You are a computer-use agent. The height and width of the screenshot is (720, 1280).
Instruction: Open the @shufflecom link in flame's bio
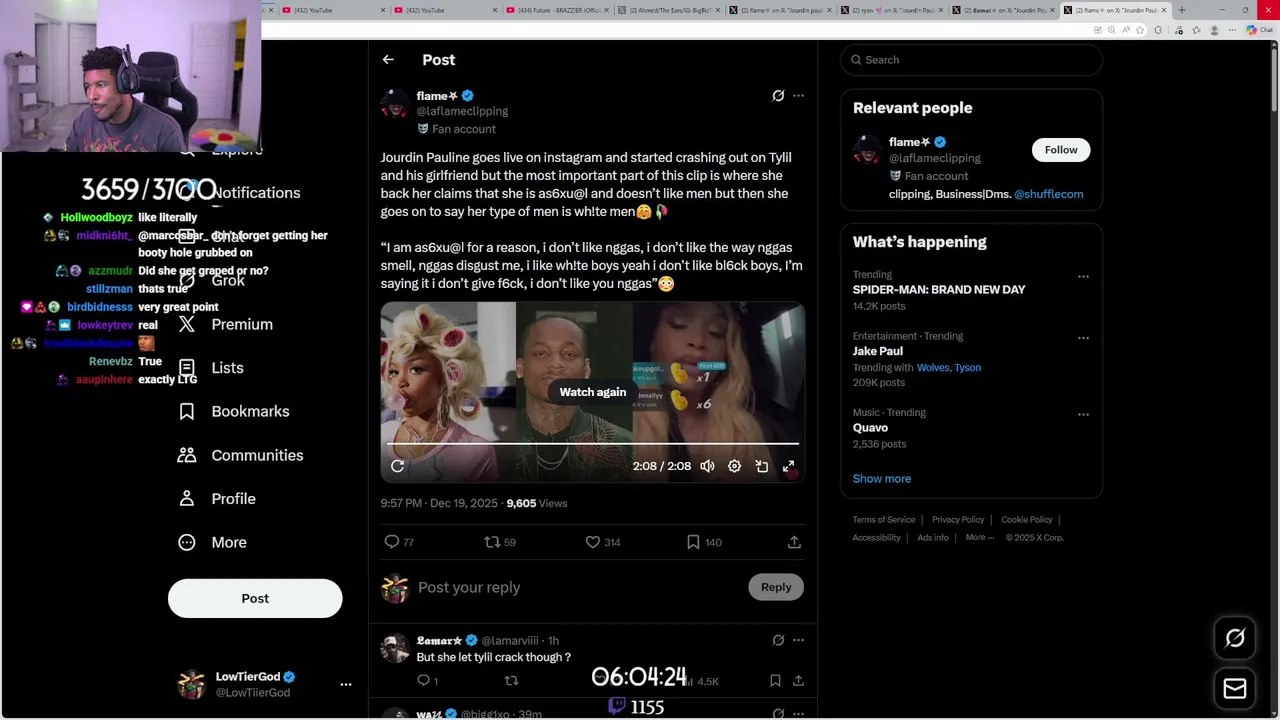click(x=1048, y=194)
